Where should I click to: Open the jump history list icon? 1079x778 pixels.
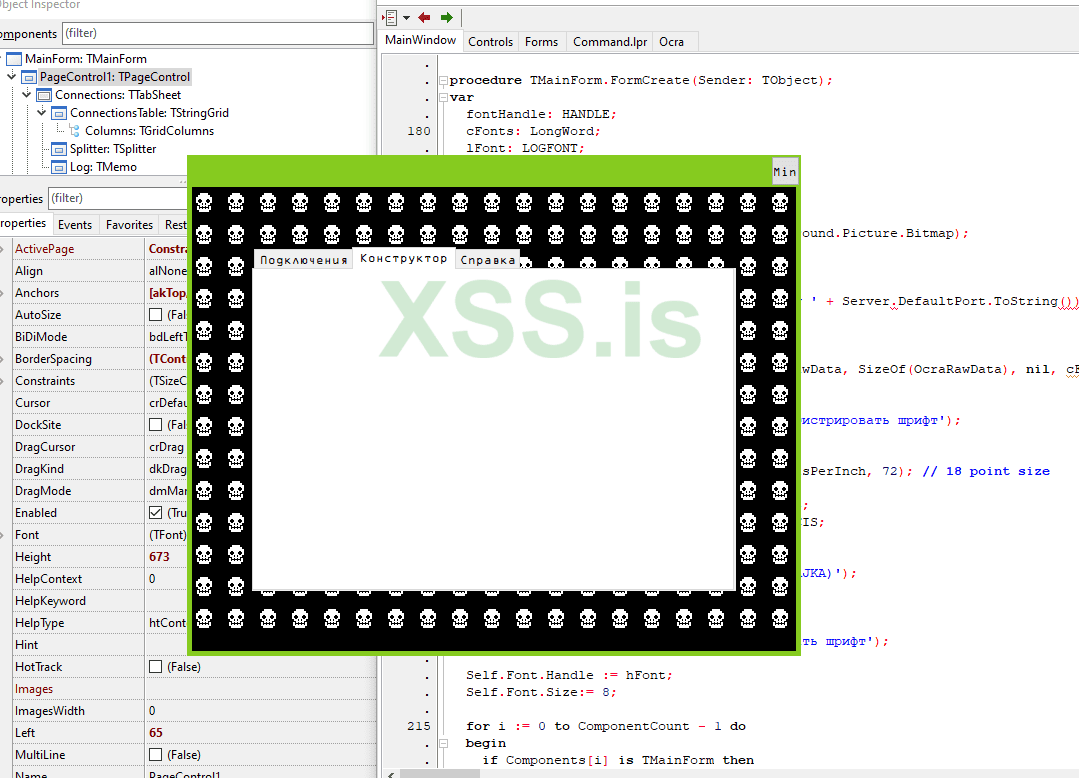tap(391, 17)
